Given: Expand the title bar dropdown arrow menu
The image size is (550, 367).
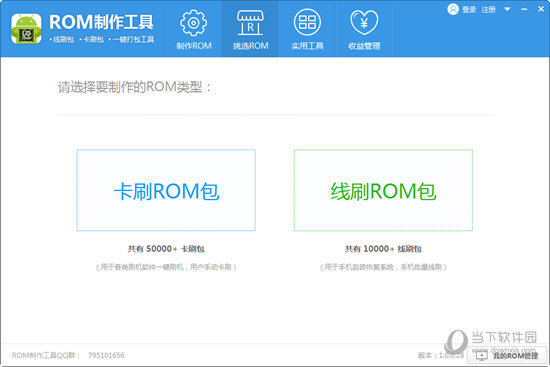Looking at the screenshot, I should point(507,9).
